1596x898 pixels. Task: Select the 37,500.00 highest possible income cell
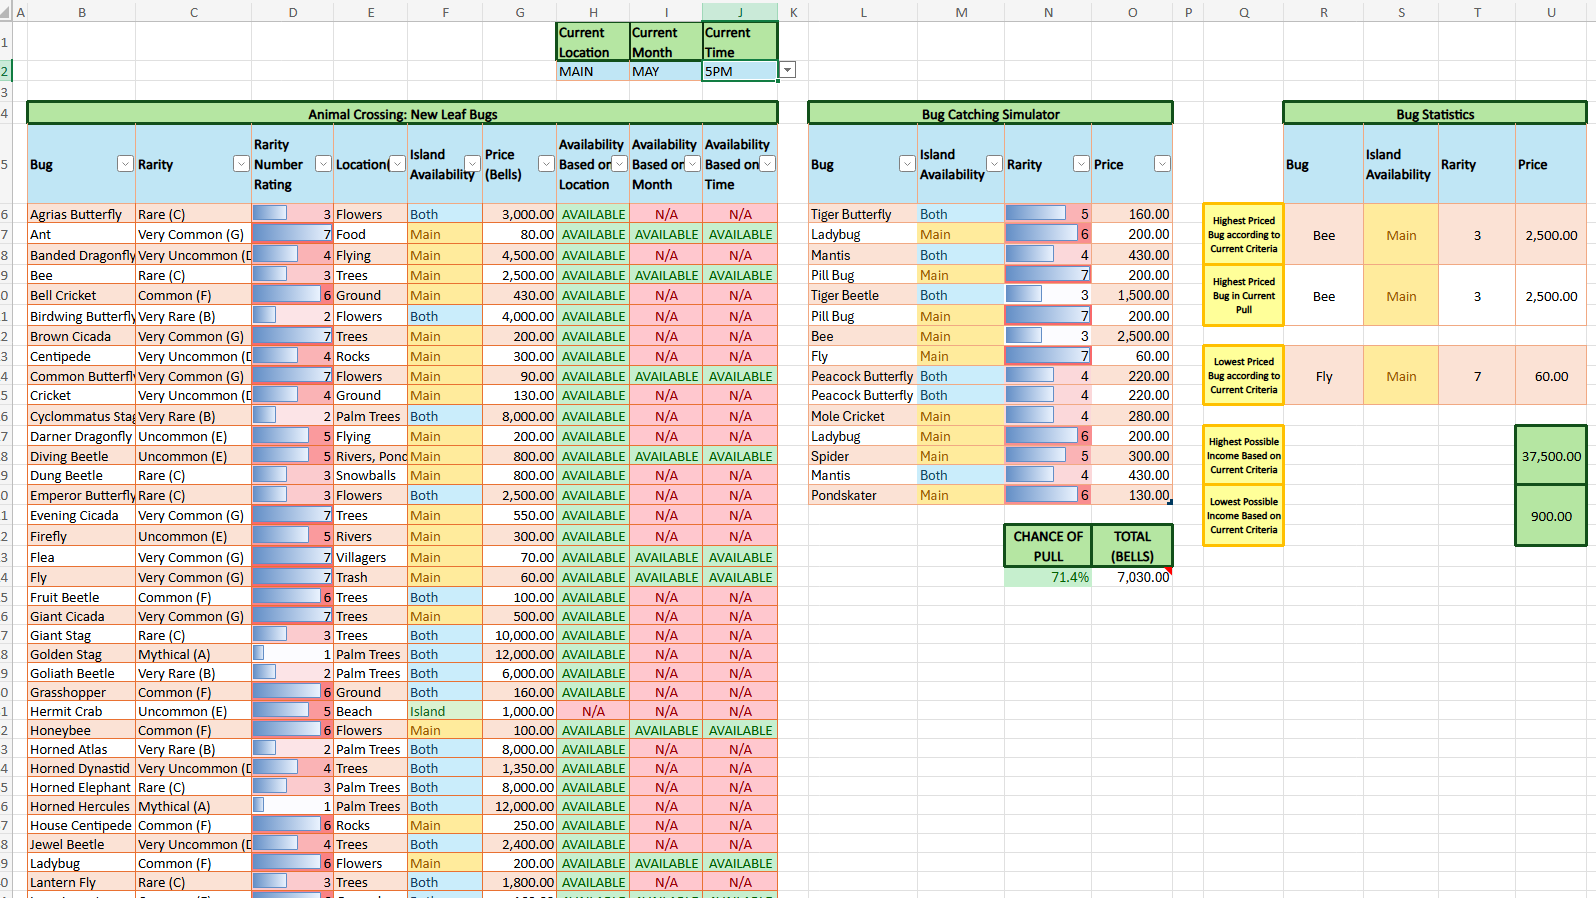1550,456
